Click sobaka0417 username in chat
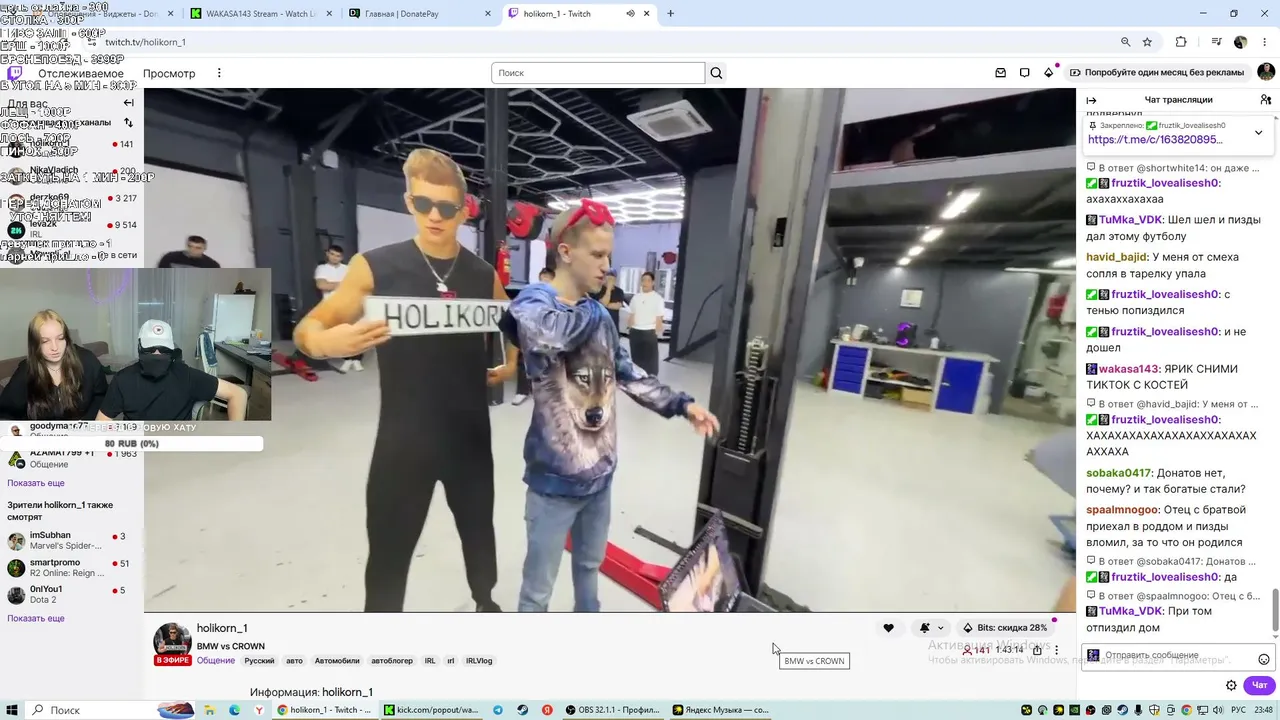 (1119, 474)
